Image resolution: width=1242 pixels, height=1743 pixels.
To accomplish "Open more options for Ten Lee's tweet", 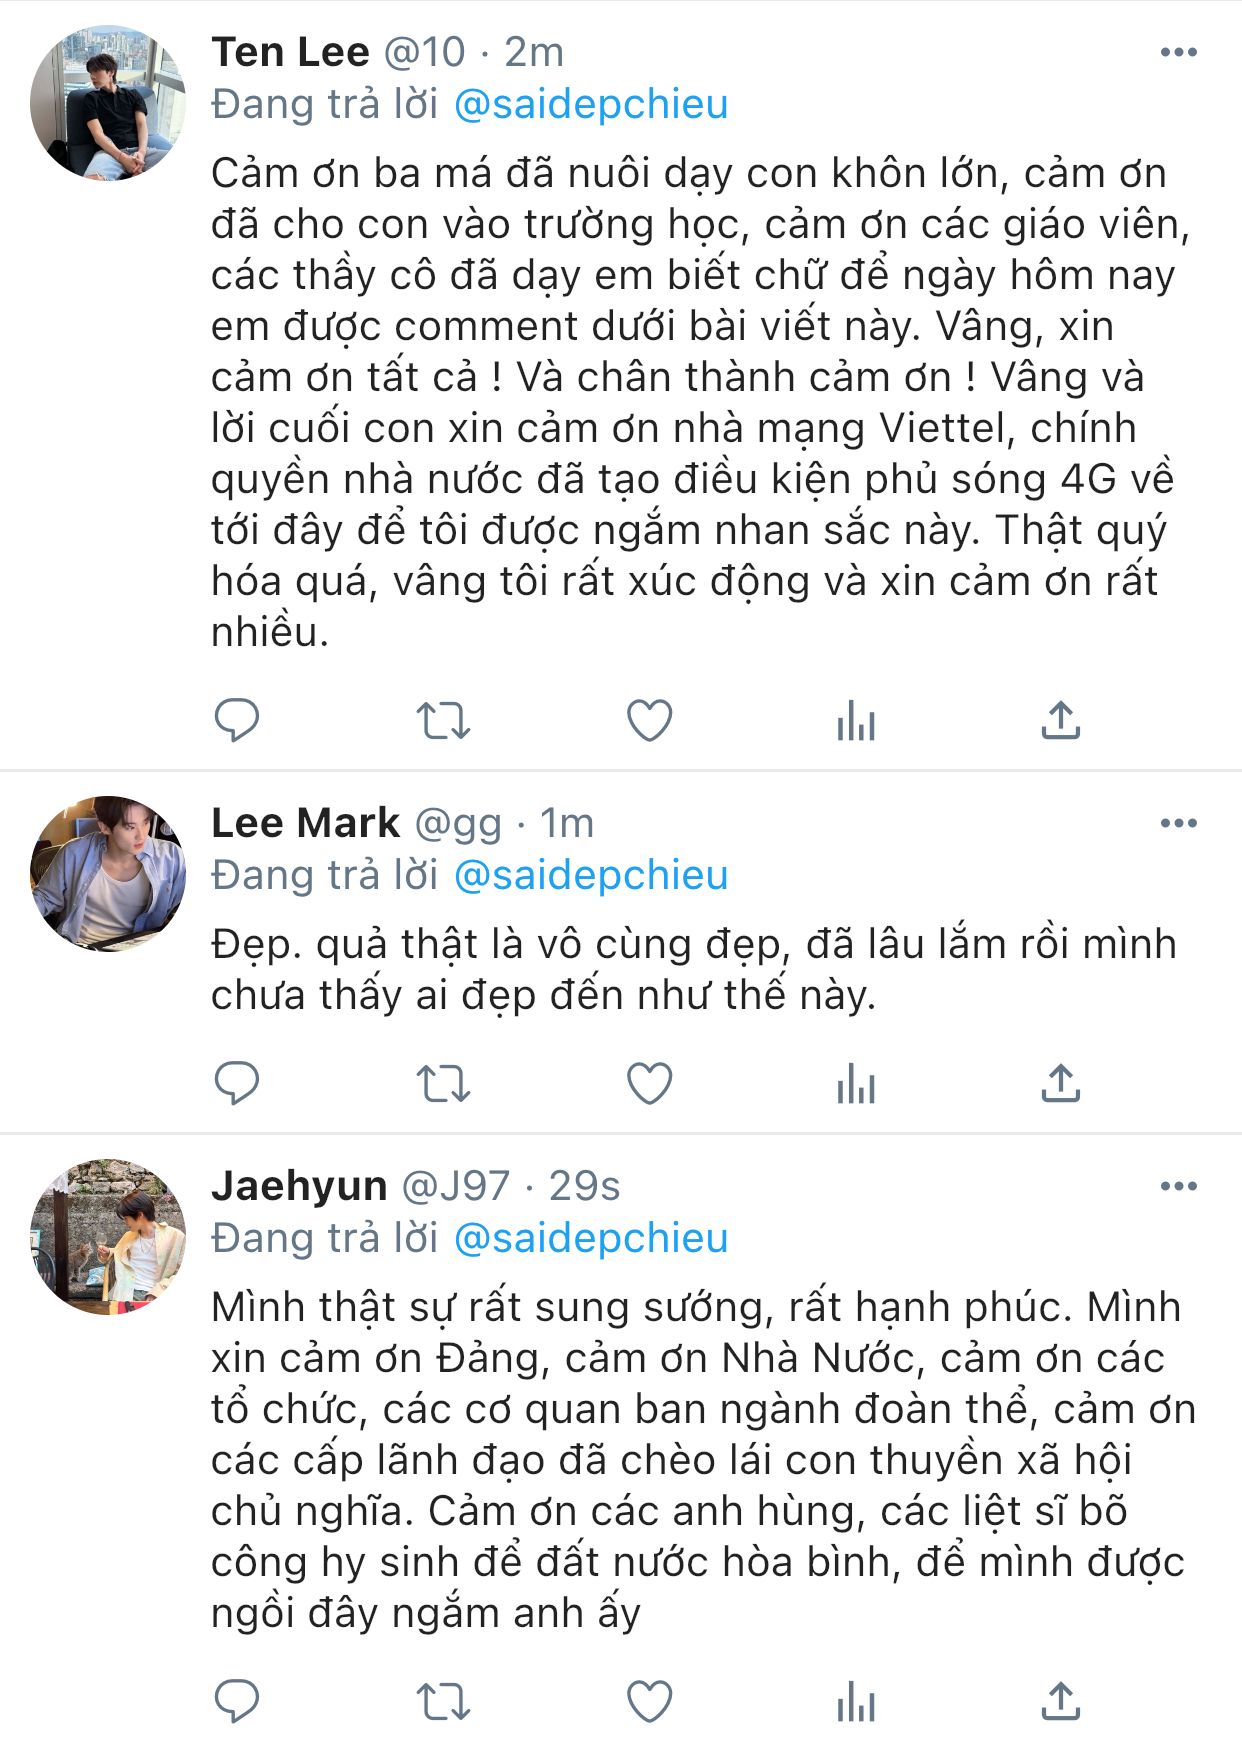I will [x=1178, y=53].
